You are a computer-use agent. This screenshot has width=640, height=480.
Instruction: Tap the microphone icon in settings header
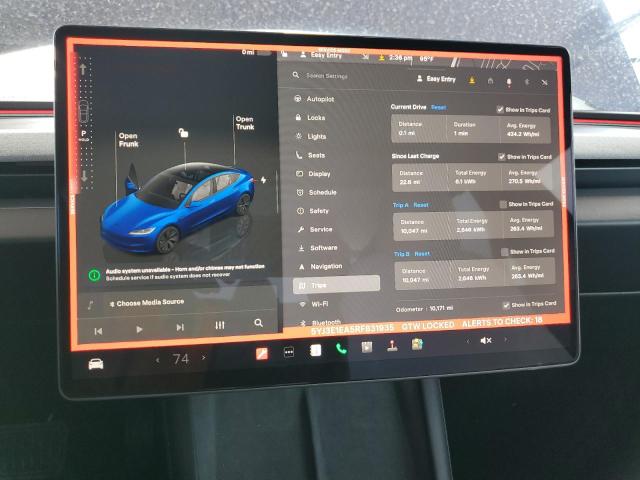pyautogui.click(x=509, y=82)
